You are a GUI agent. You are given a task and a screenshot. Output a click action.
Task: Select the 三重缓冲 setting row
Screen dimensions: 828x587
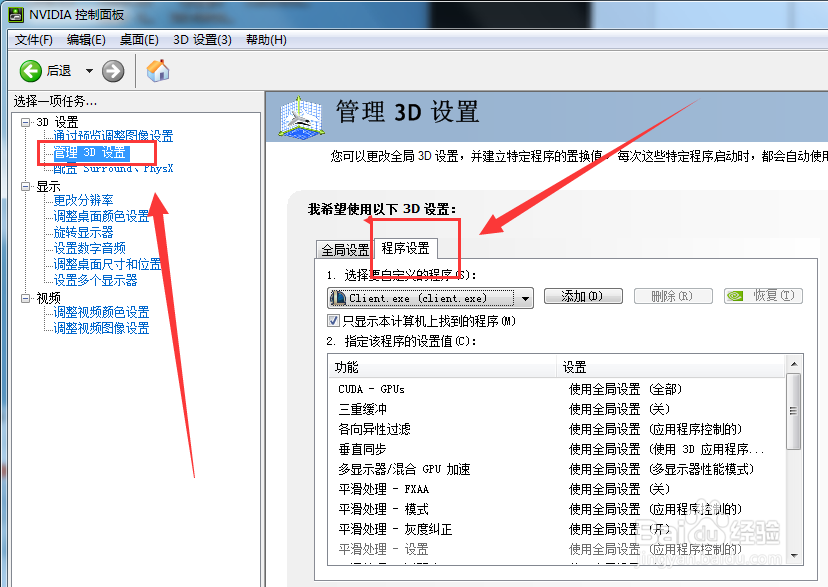(557, 409)
